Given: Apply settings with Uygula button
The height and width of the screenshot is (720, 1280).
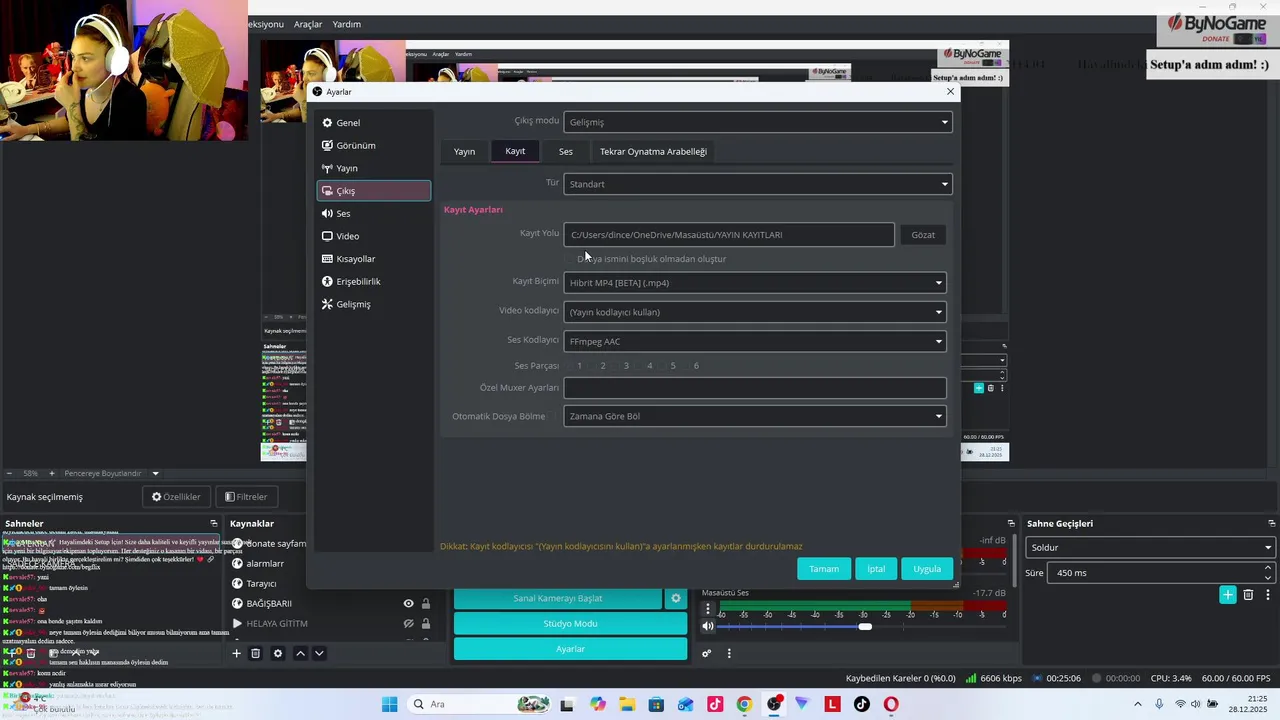Looking at the screenshot, I should 927,569.
